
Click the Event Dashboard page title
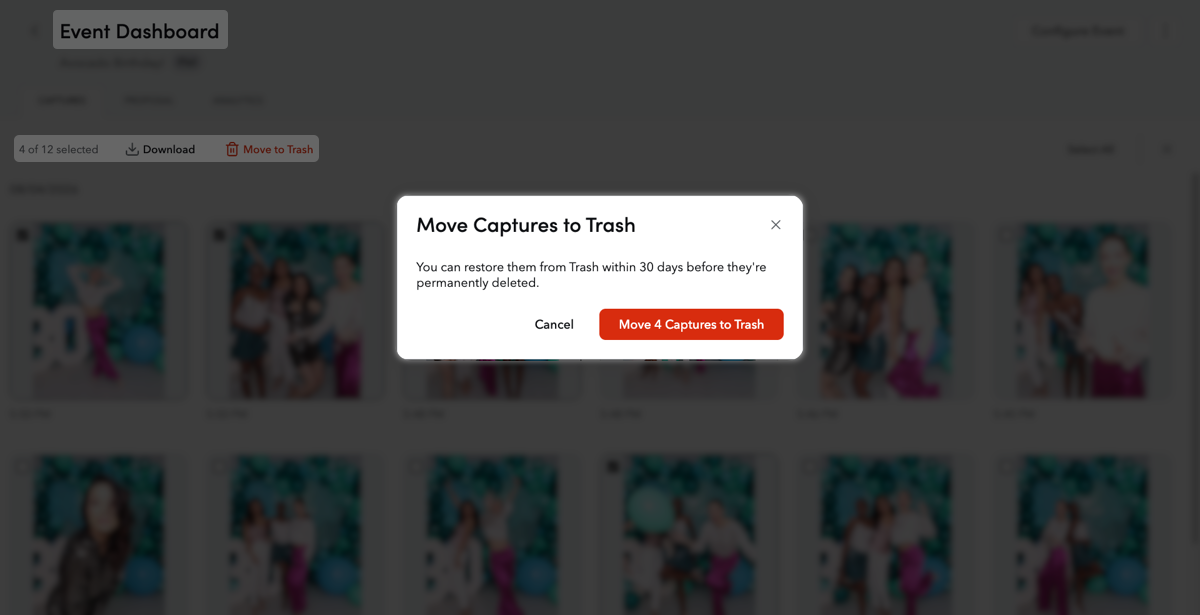140,31
